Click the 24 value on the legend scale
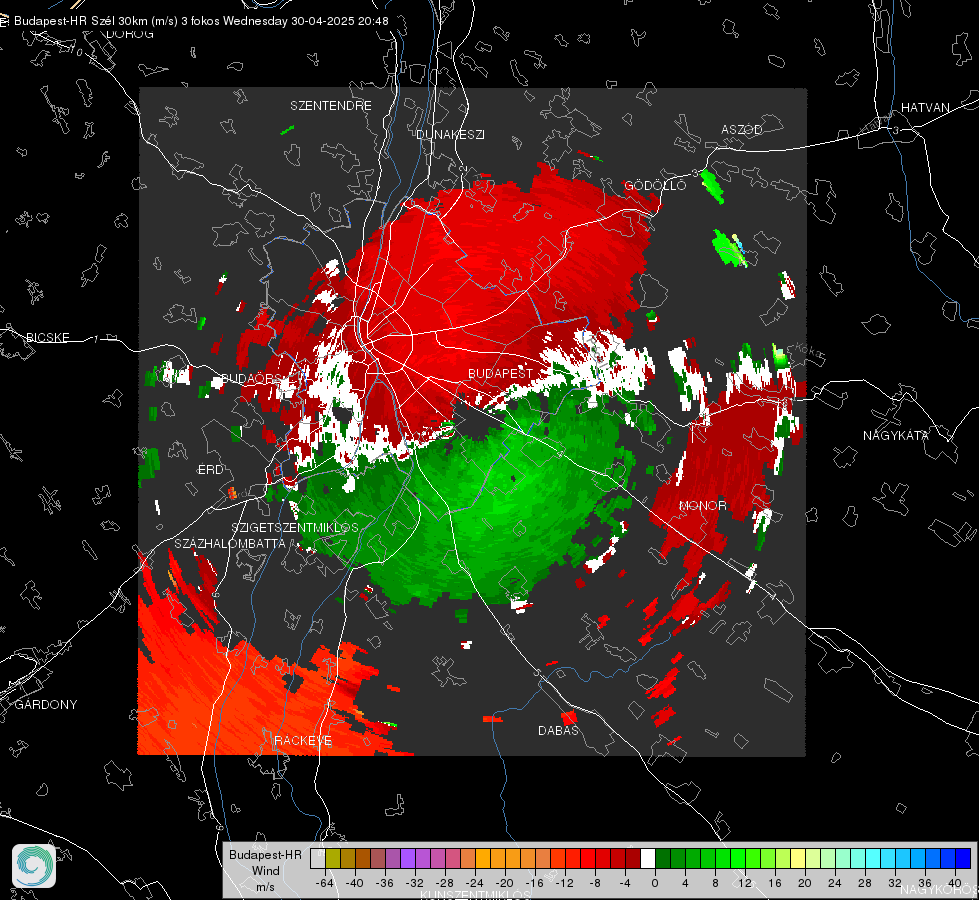Viewport: 979px width, 900px height. click(x=835, y=883)
